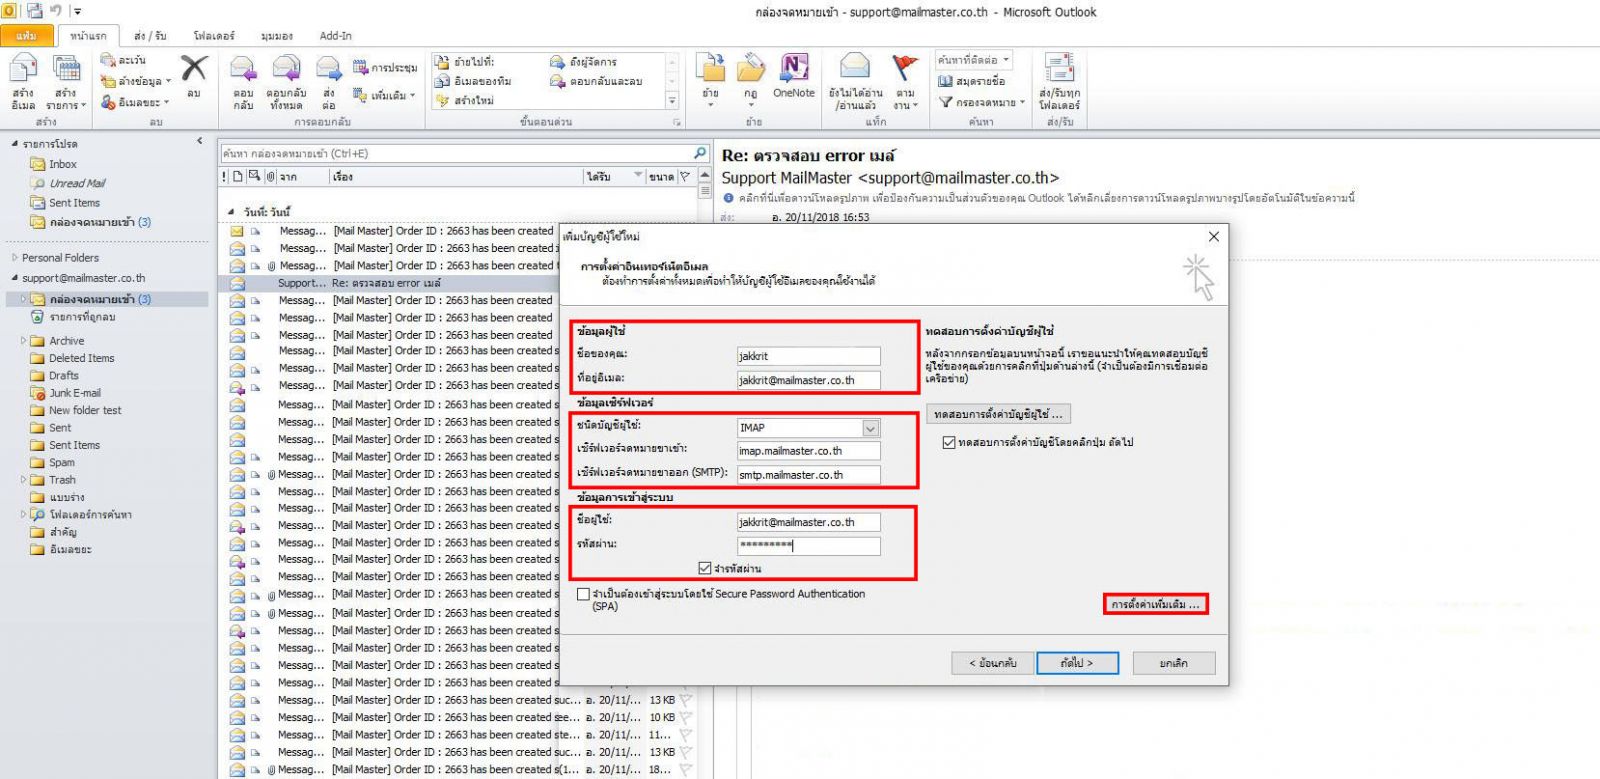
Task: Switch to the View (มุมมอง) tab
Action: coord(277,35)
